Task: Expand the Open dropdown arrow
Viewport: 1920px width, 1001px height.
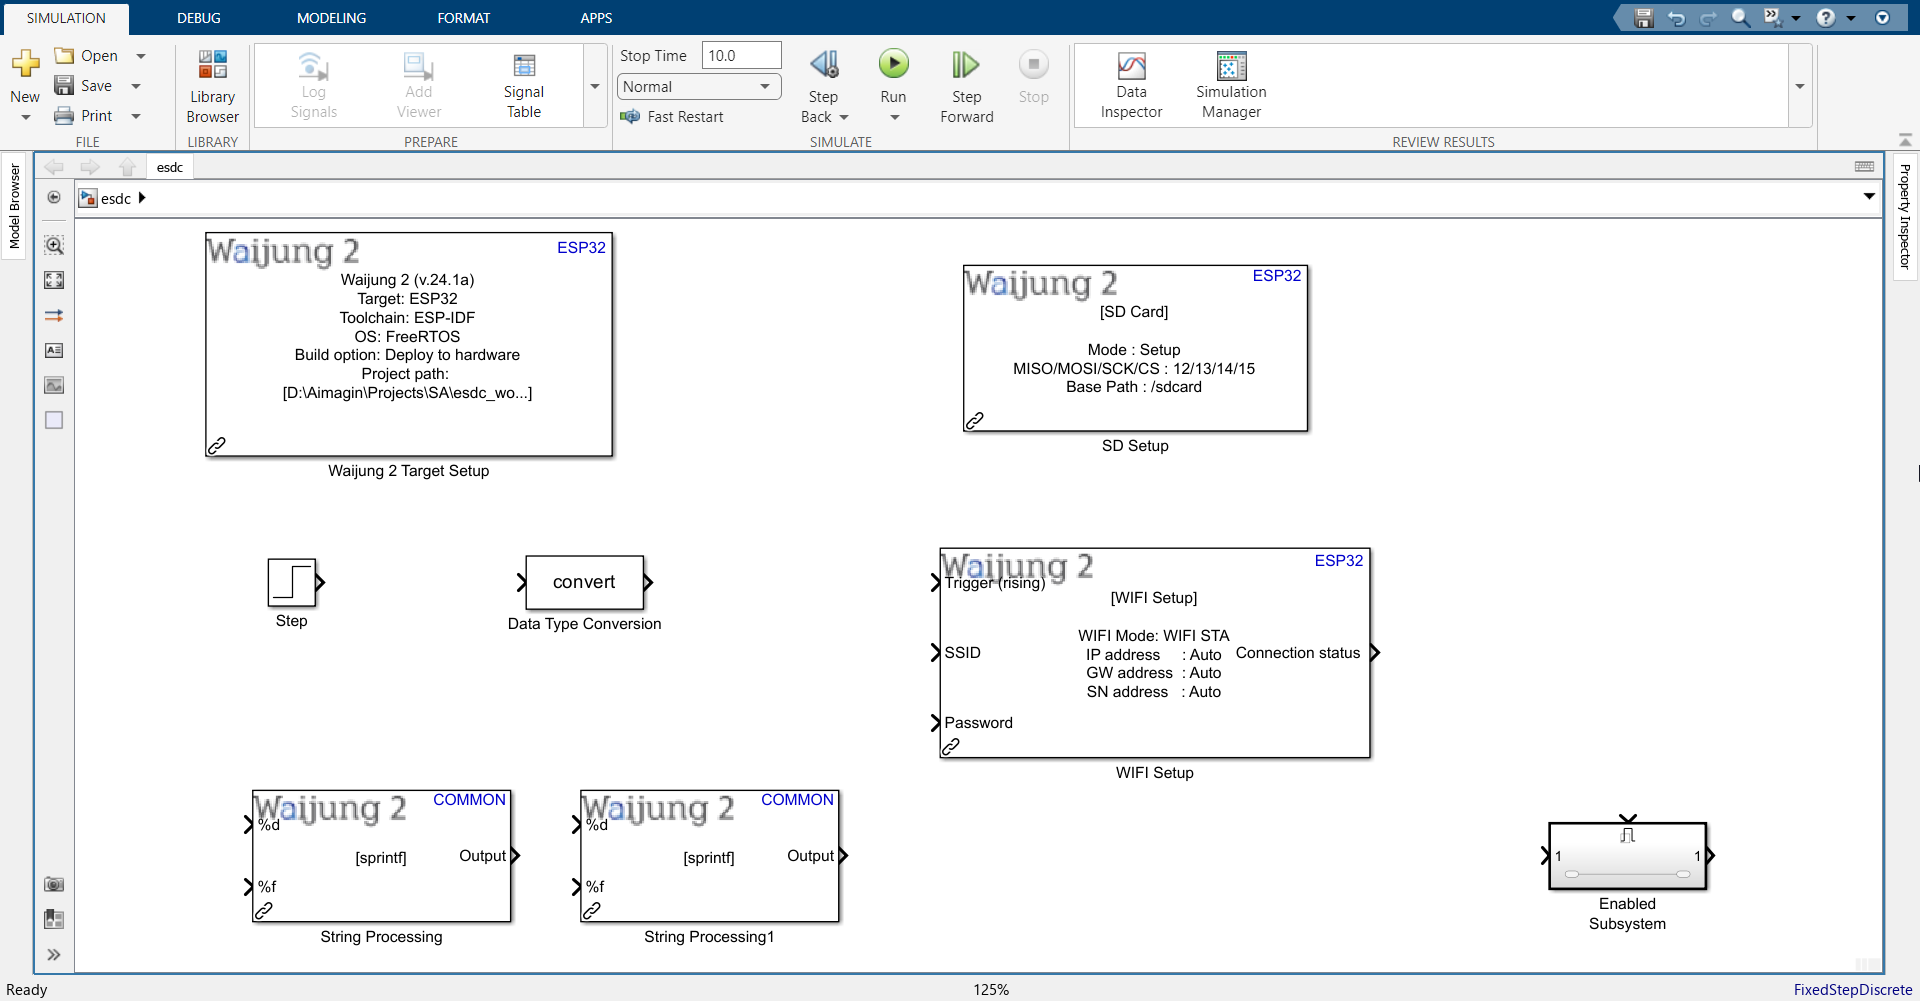Action: click(x=141, y=56)
